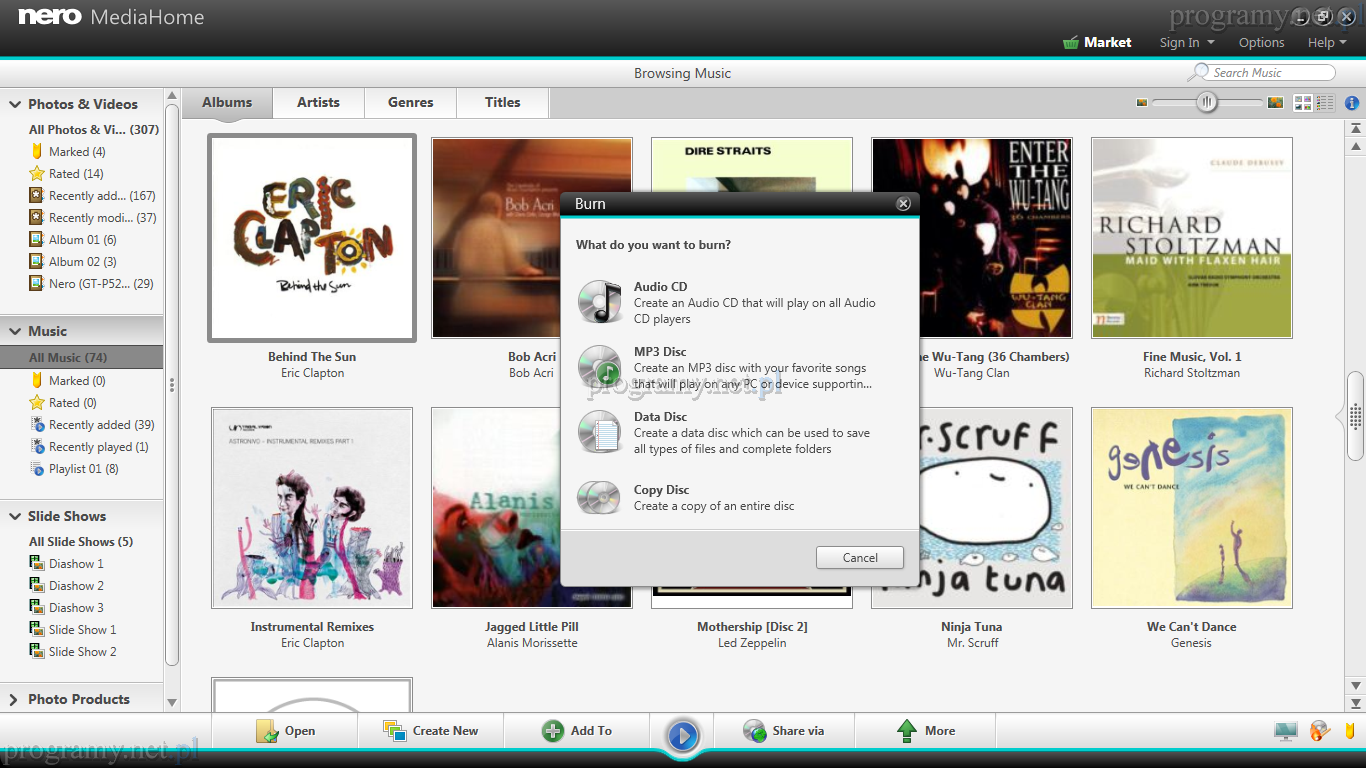The image size is (1366, 768).
Task: Select the MP3 Disc burn icon
Action: [600, 367]
